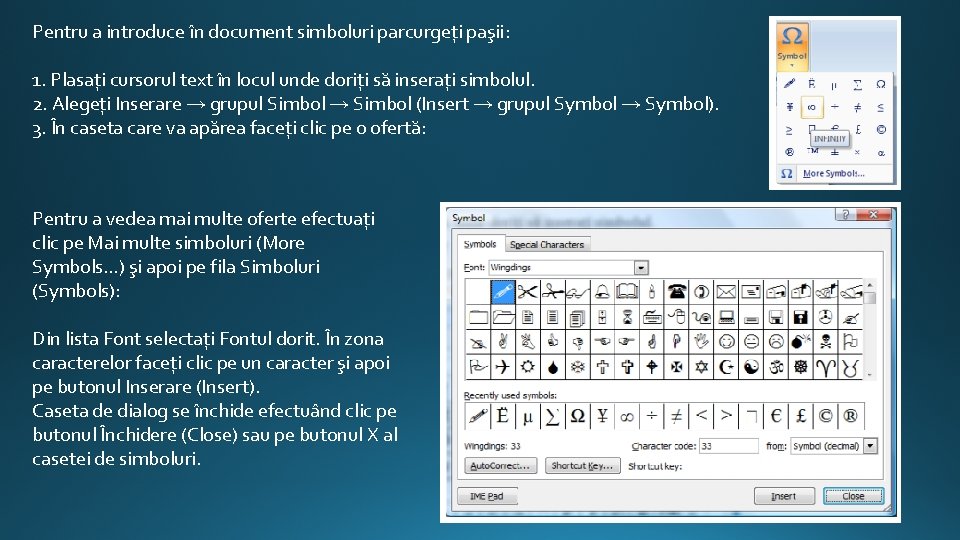Click pencil in Recently used symbols row

click(x=478, y=416)
